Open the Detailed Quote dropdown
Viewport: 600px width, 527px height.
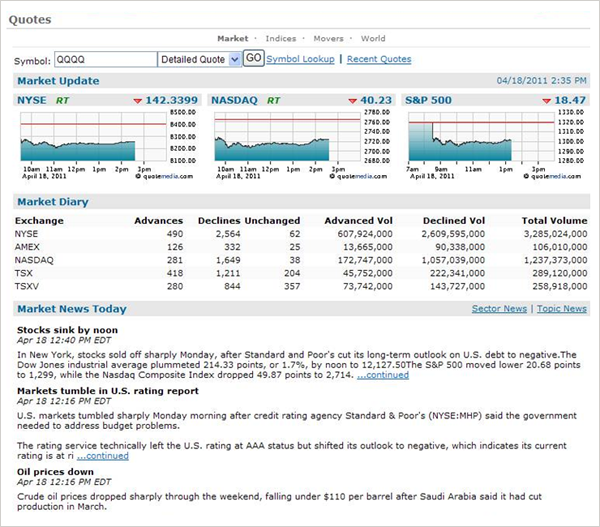(200, 60)
